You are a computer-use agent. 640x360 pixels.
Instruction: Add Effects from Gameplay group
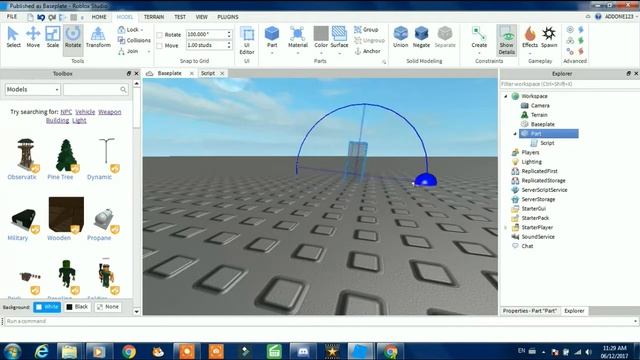(x=530, y=37)
